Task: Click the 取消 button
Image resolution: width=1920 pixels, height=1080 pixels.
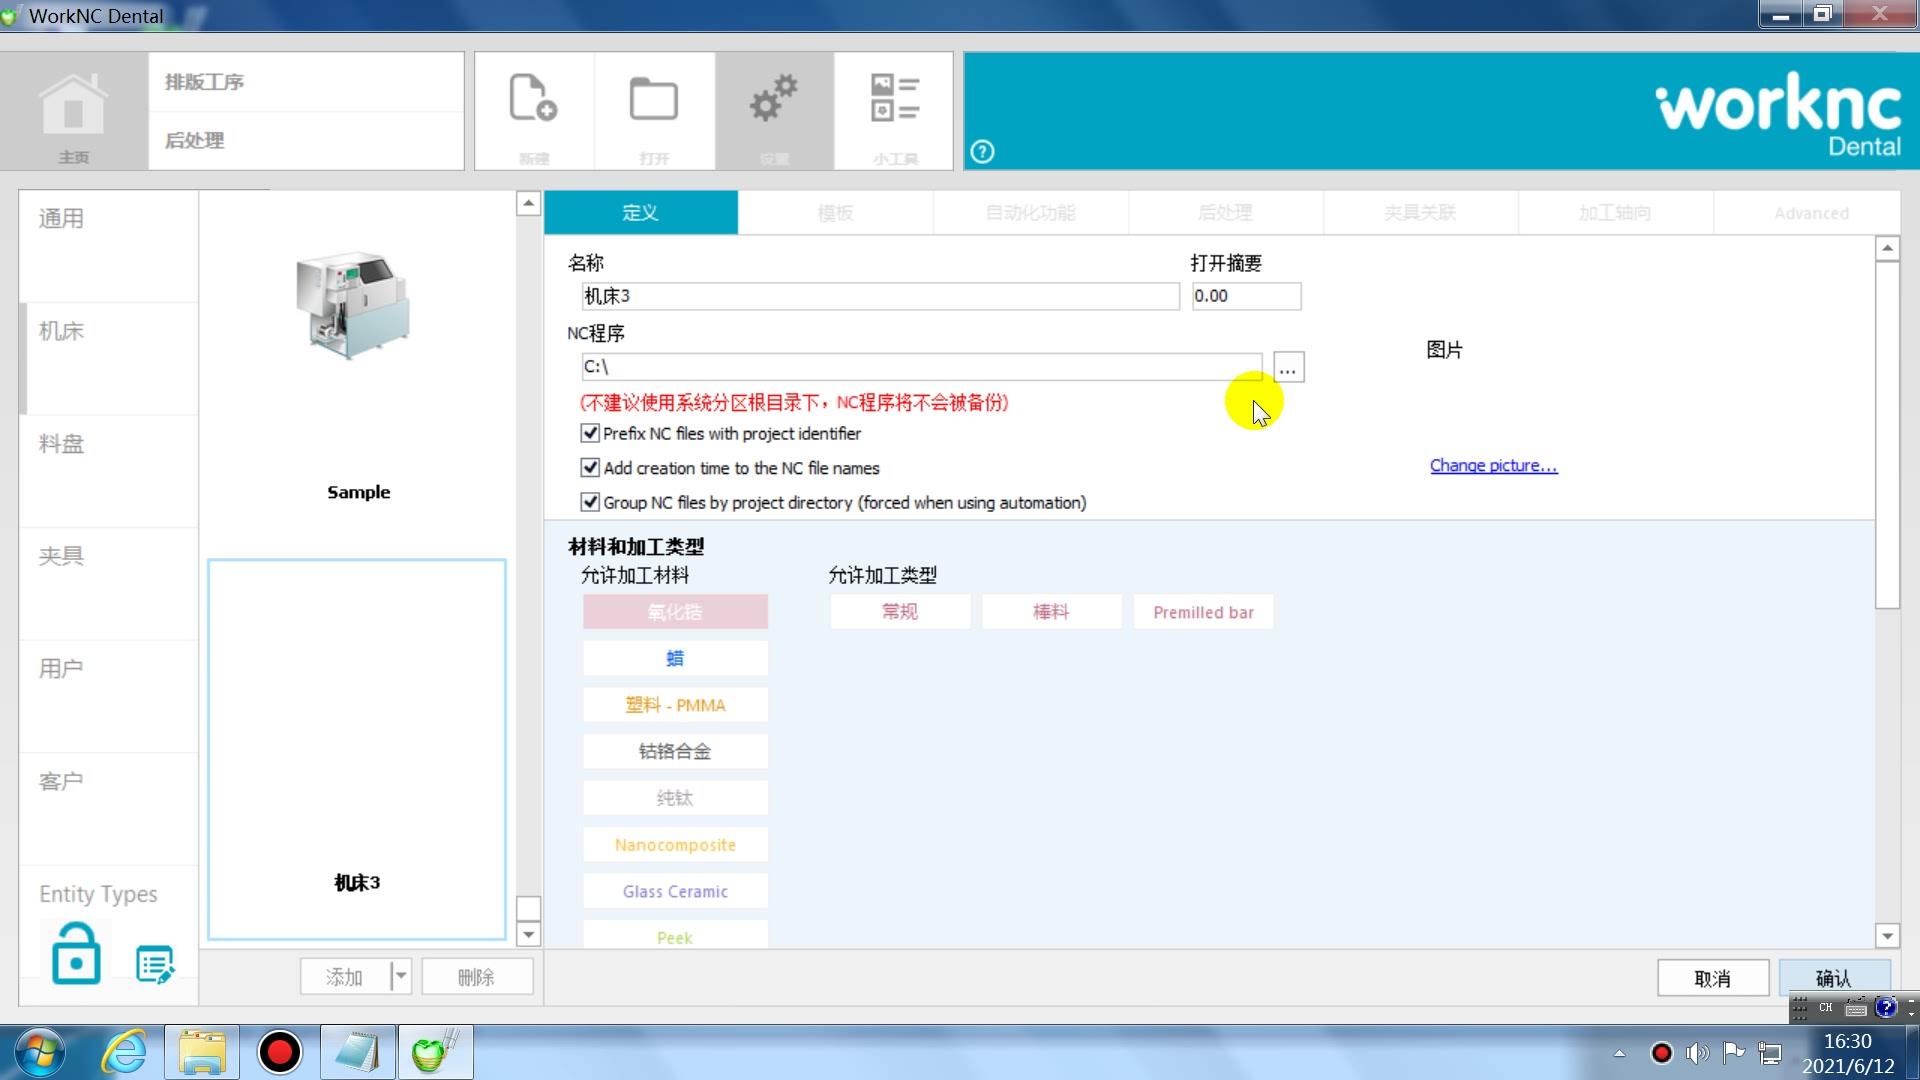Action: [1712, 977]
